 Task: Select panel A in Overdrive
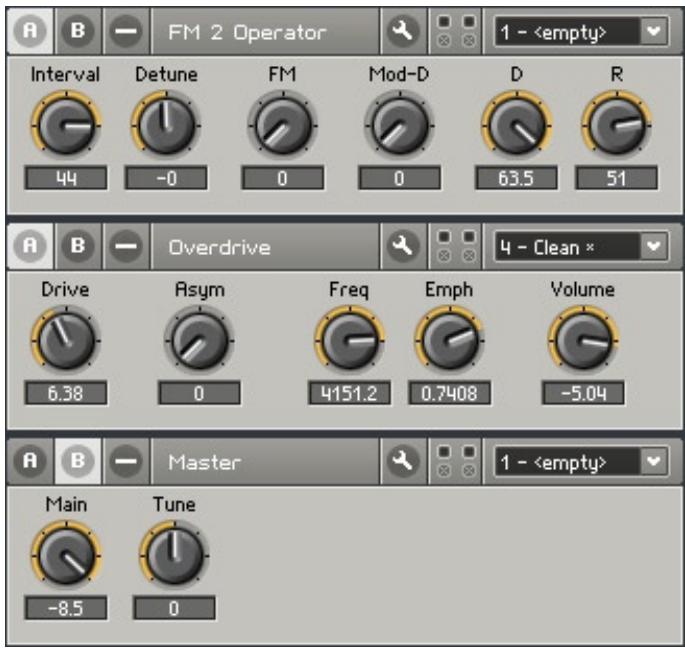(30, 246)
